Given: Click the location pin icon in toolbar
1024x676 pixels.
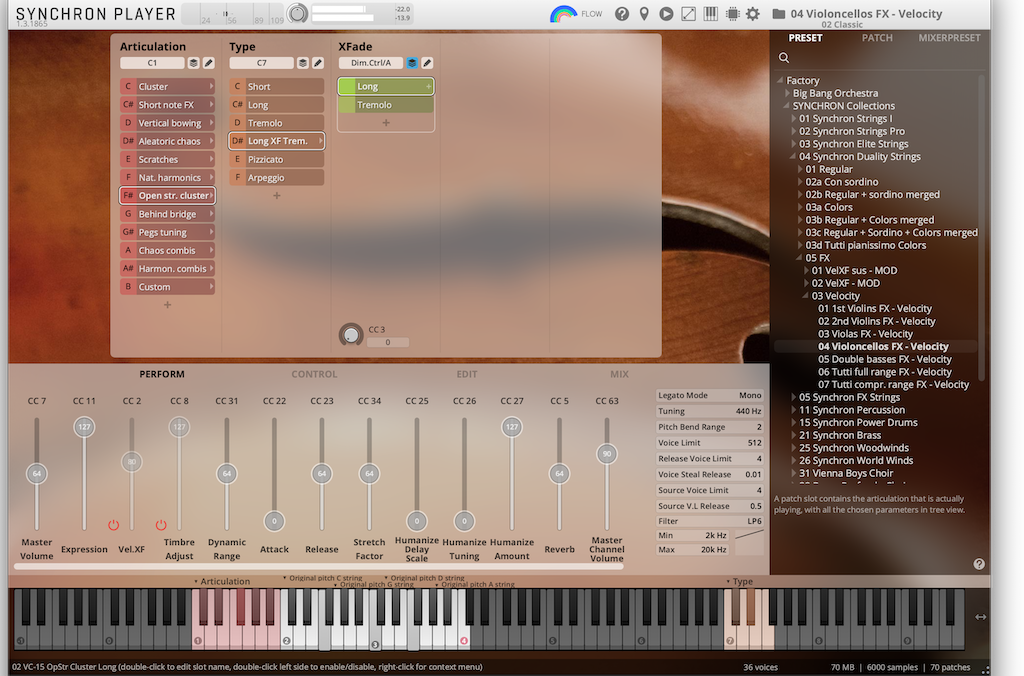Looking at the screenshot, I should click(644, 14).
